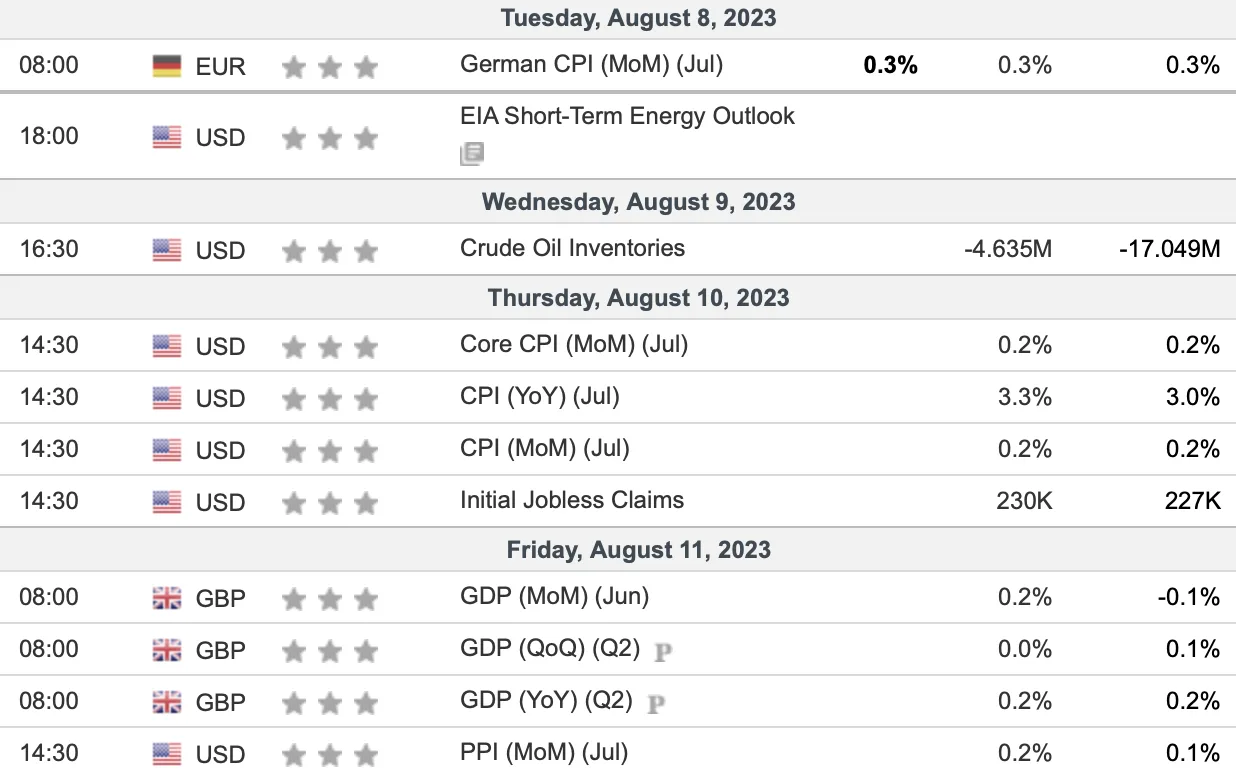Click the importance stars in the CPI (YoY) (Jul) row
The height and width of the screenshot is (778, 1236).
(x=330, y=397)
